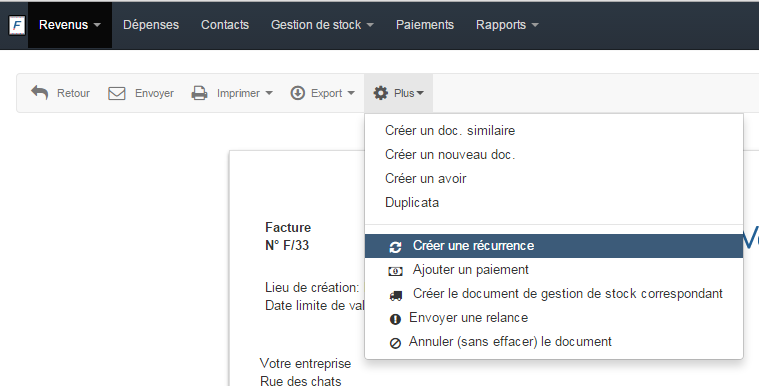Click the Plus button label
759x386 pixels.
pyautogui.click(x=404, y=93)
